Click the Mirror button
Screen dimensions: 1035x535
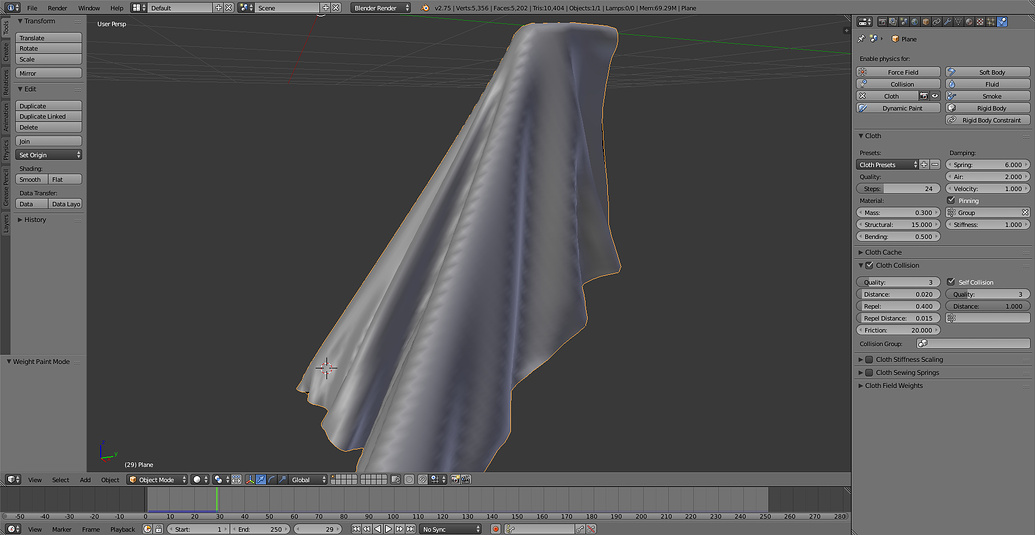[50, 73]
